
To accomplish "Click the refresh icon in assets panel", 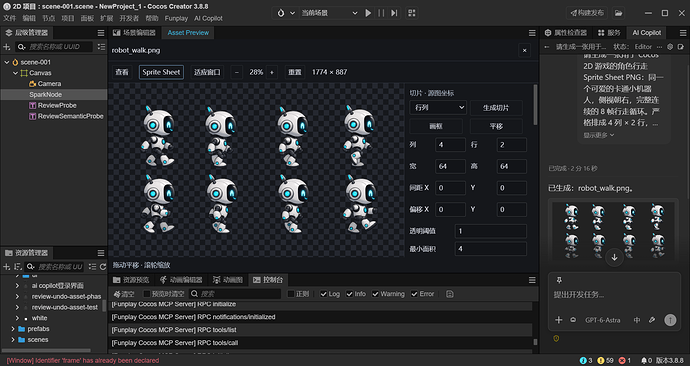I will [103, 267].
